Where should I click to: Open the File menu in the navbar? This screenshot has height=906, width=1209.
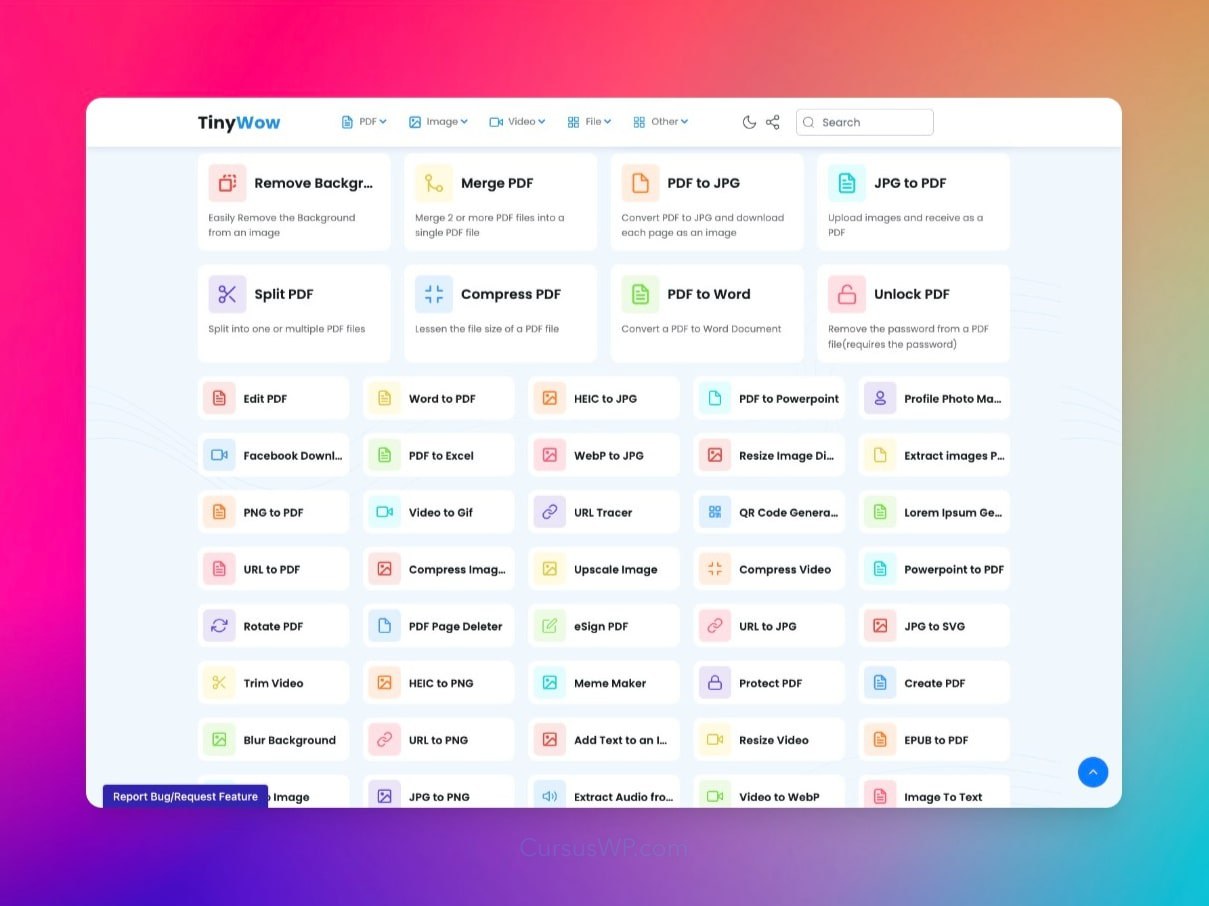[589, 122]
